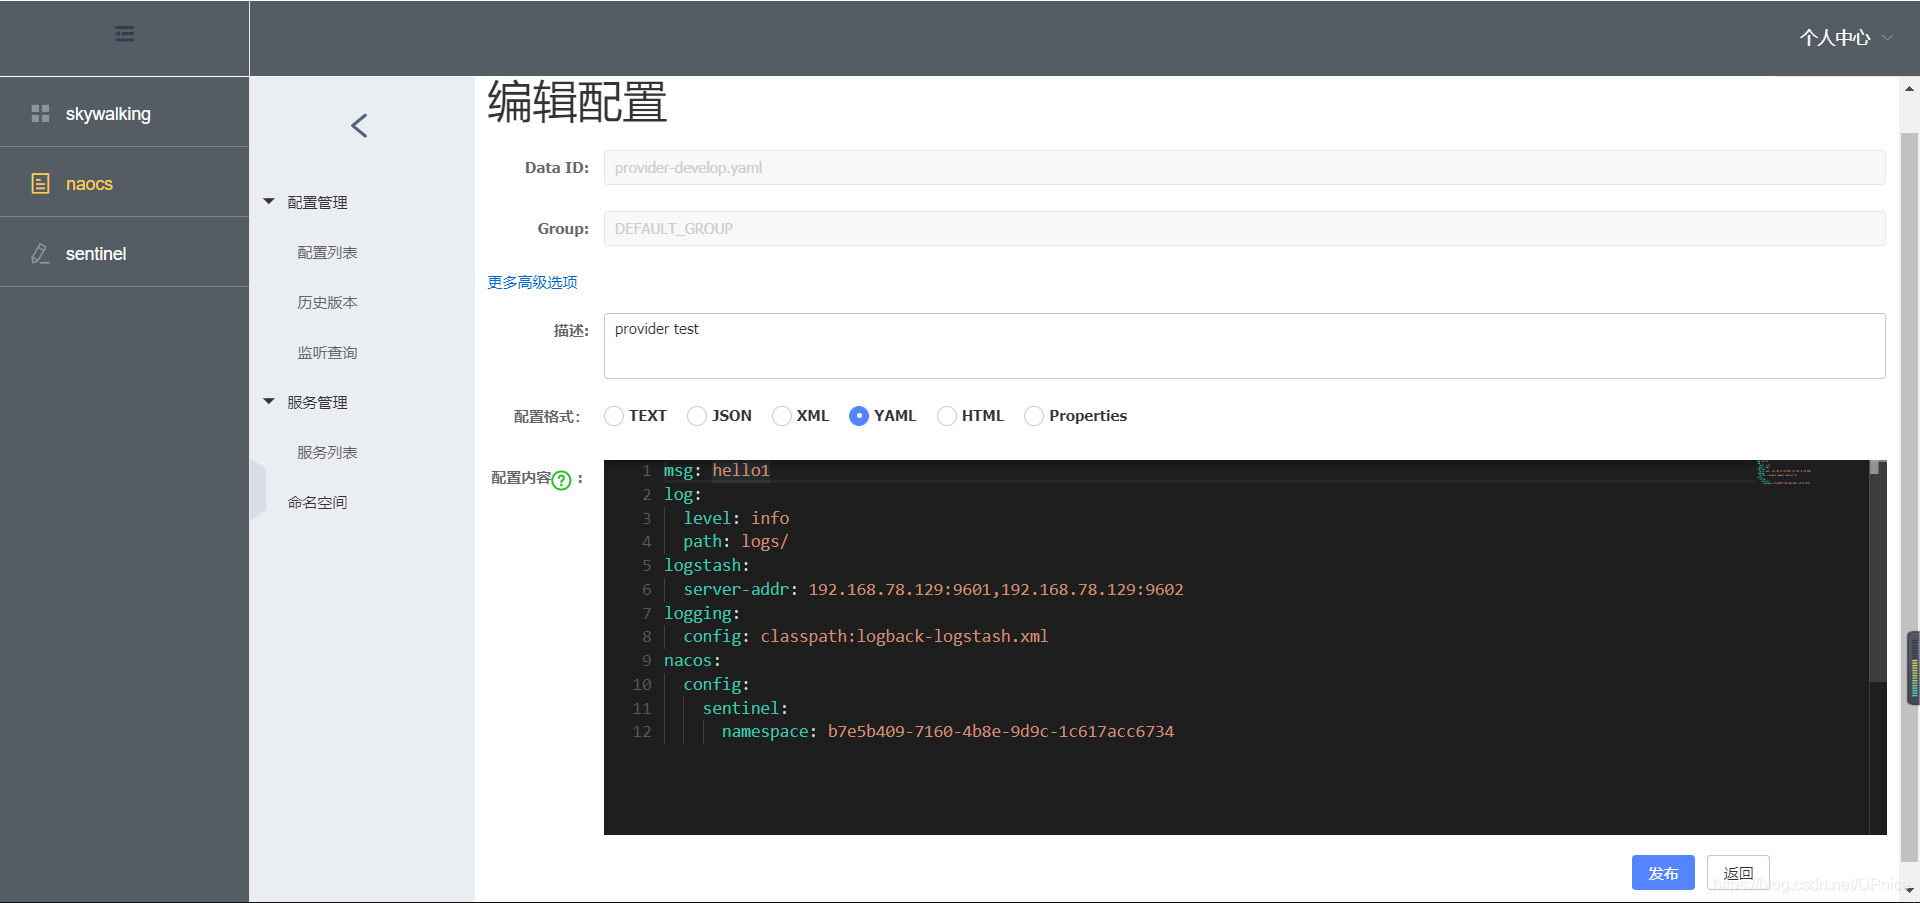Collapse the 配置管理 section
Screen dimensions: 1920x903
[268, 201]
